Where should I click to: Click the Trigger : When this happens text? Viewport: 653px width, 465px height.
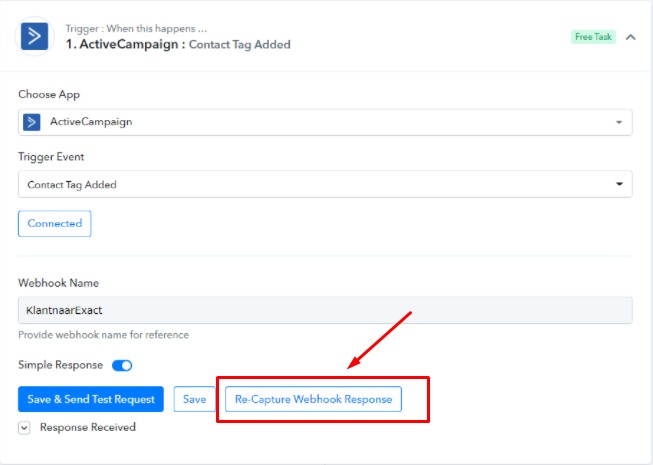[x=136, y=29]
